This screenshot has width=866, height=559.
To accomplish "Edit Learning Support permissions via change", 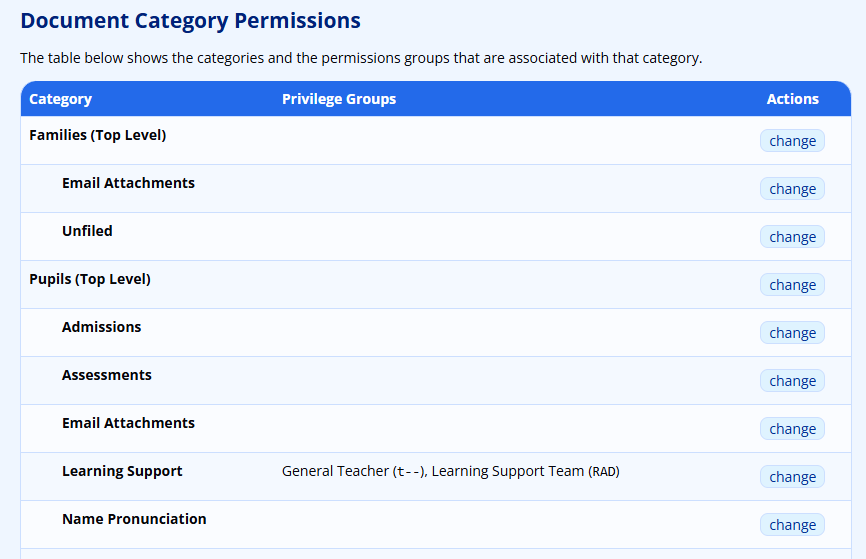I will [x=792, y=477].
